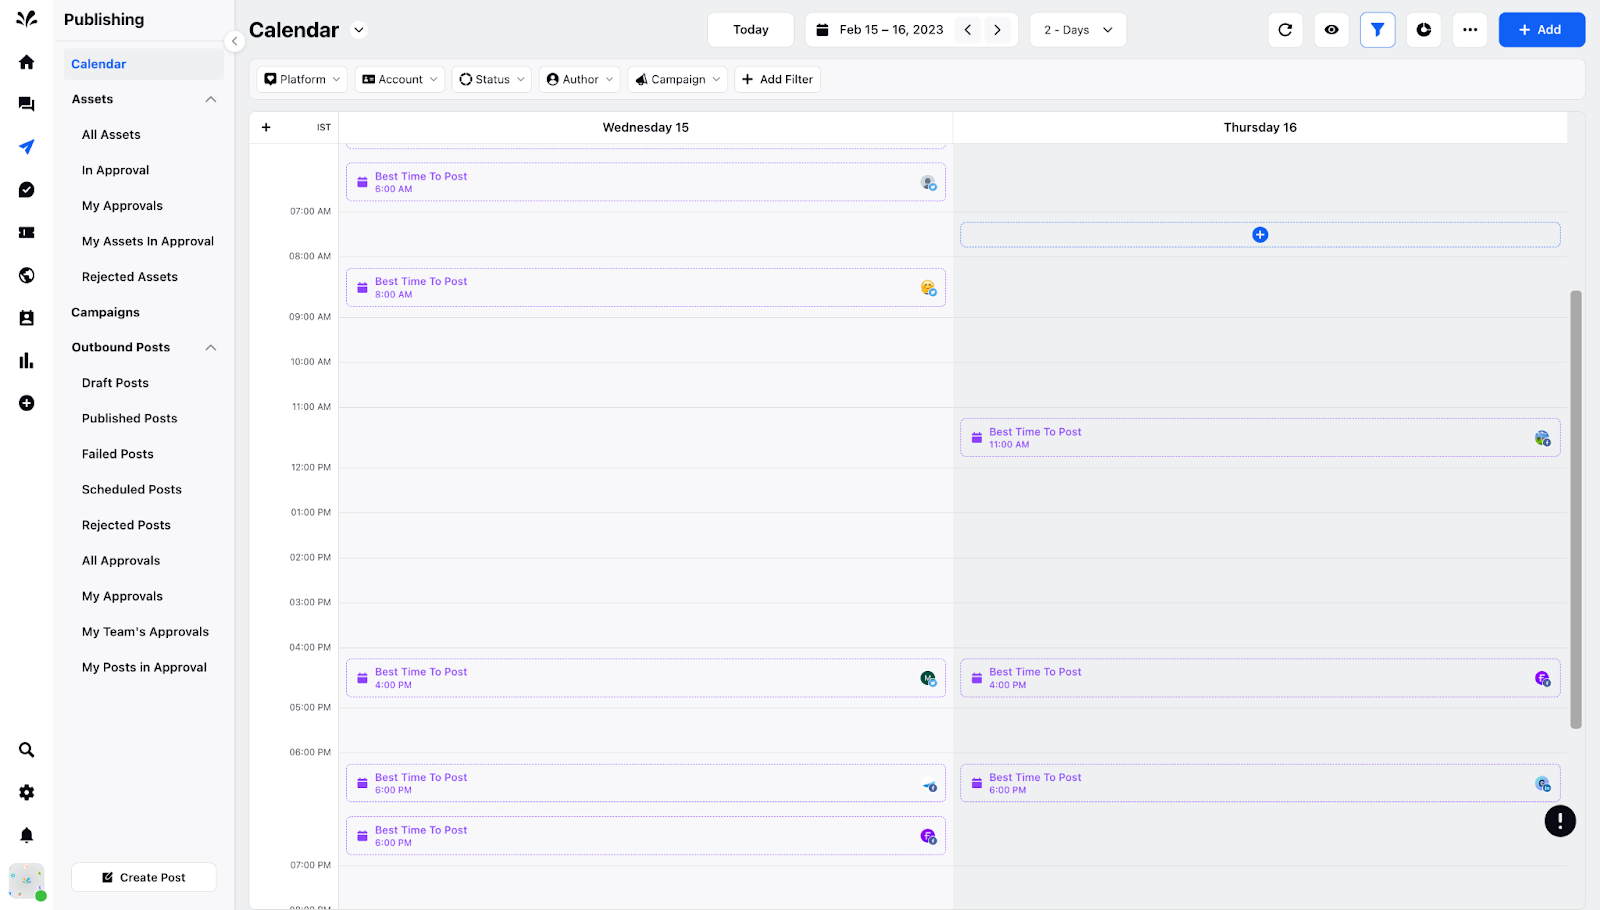Collapse the Assets section
1600x910 pixels.
211,99
